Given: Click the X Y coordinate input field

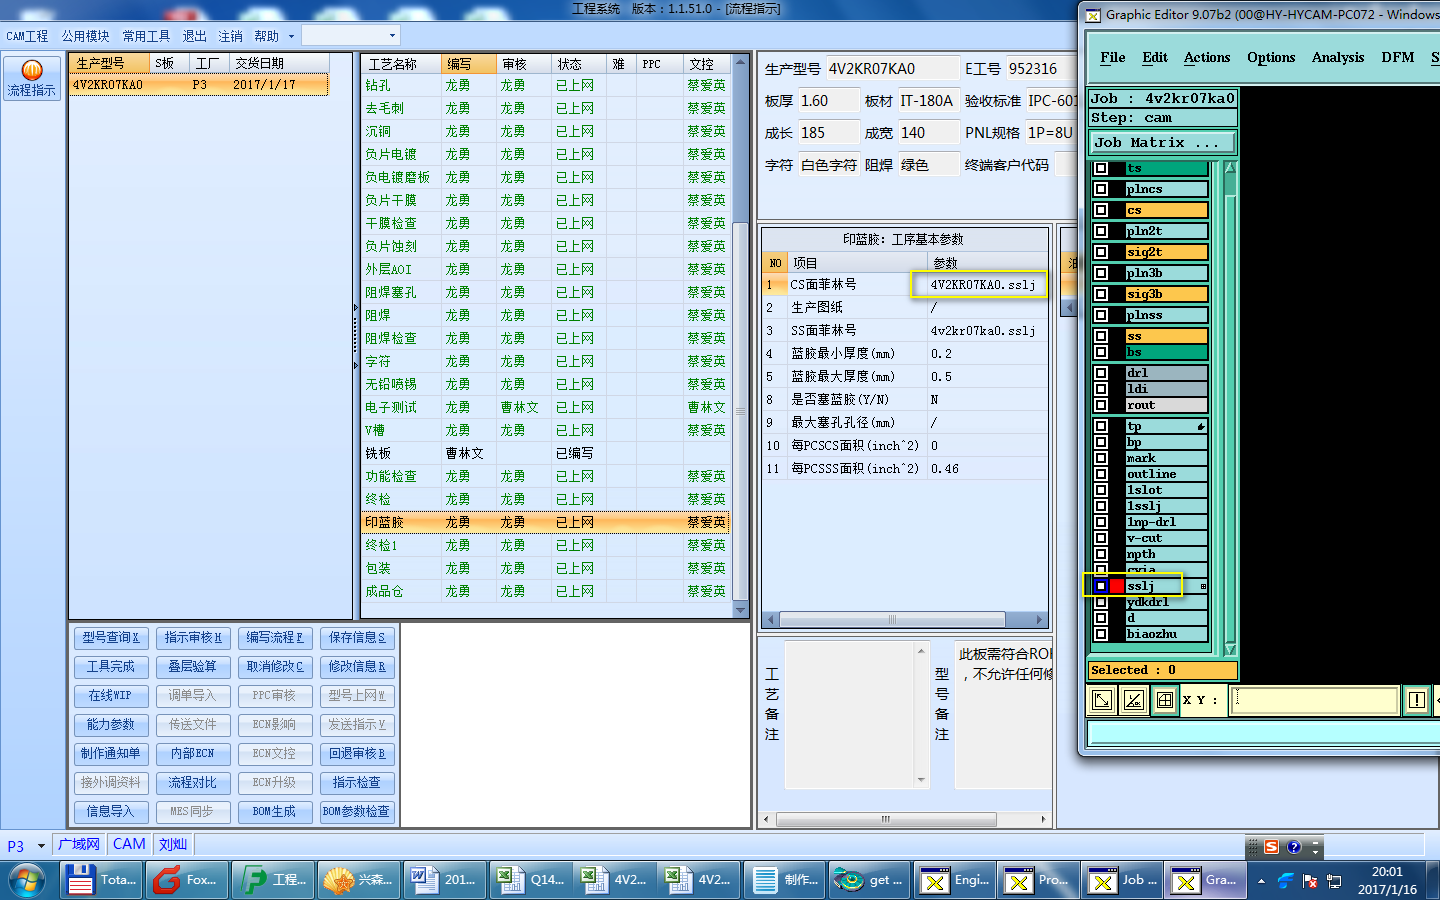Looking at the screenshot, I should coord(1315,700).
